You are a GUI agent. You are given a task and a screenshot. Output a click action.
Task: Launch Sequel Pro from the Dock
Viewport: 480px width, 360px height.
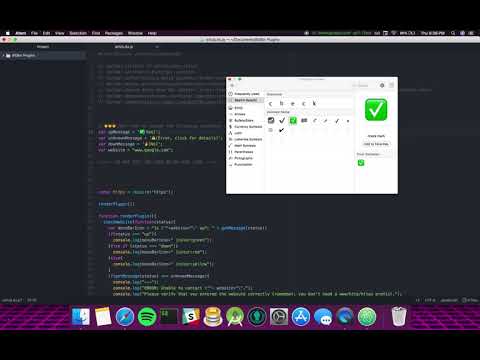coord(213,317)
